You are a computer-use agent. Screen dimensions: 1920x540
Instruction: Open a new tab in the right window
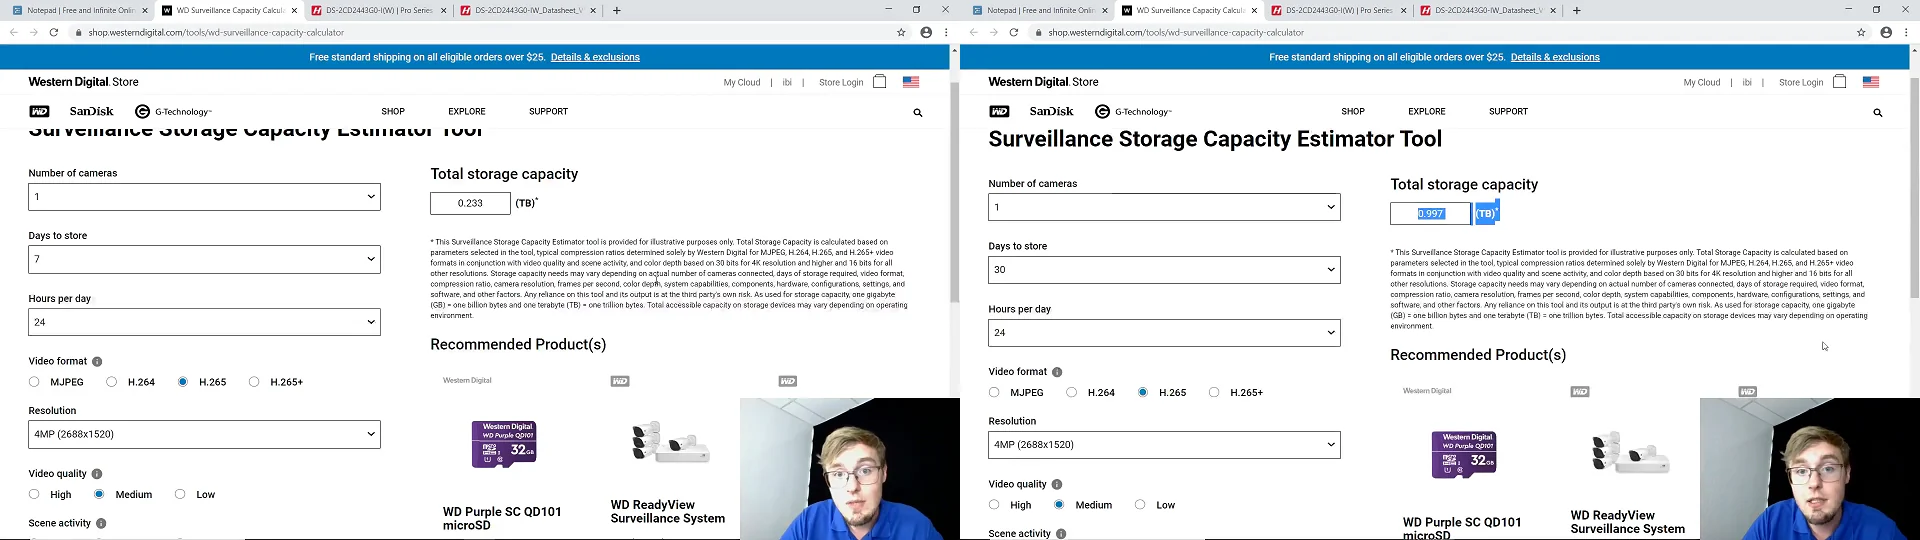coord(1577,10)
